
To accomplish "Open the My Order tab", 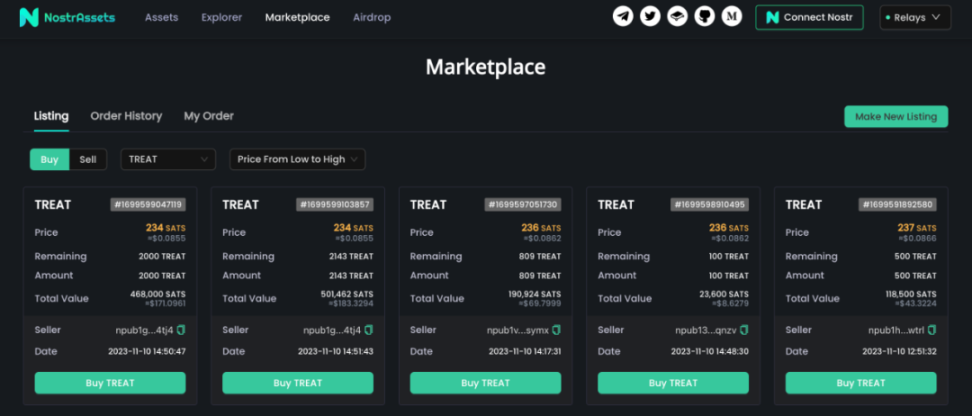I will pyautogui.click(x=208, y=116).
